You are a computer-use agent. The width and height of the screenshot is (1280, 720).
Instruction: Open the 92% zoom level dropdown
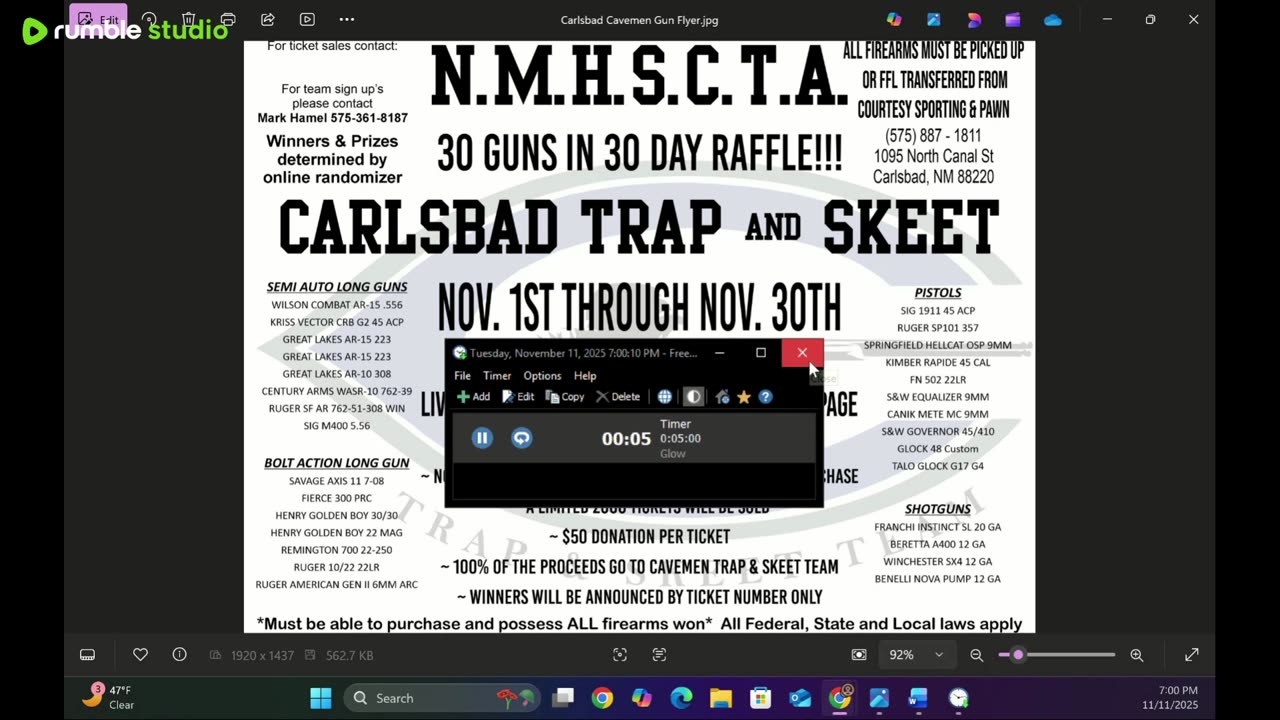point(916,655)
